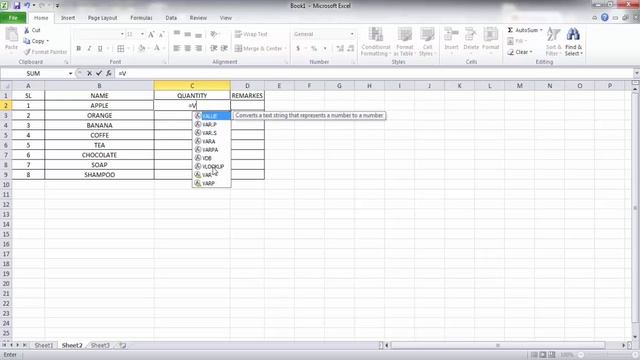Toggle Middle Align
Screen dimensions: 640x360
coord(188,34)
